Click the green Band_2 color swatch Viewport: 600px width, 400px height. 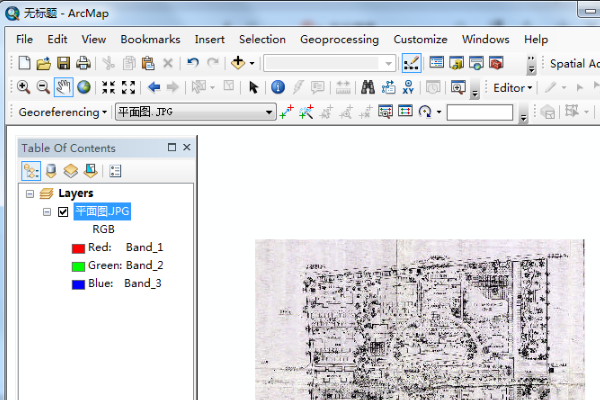click(x=78, y=266)
